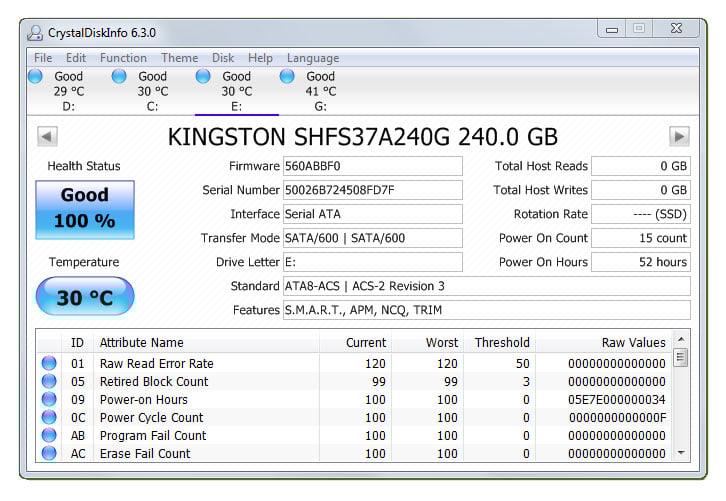Select disk C: status orb

(119, 76)
